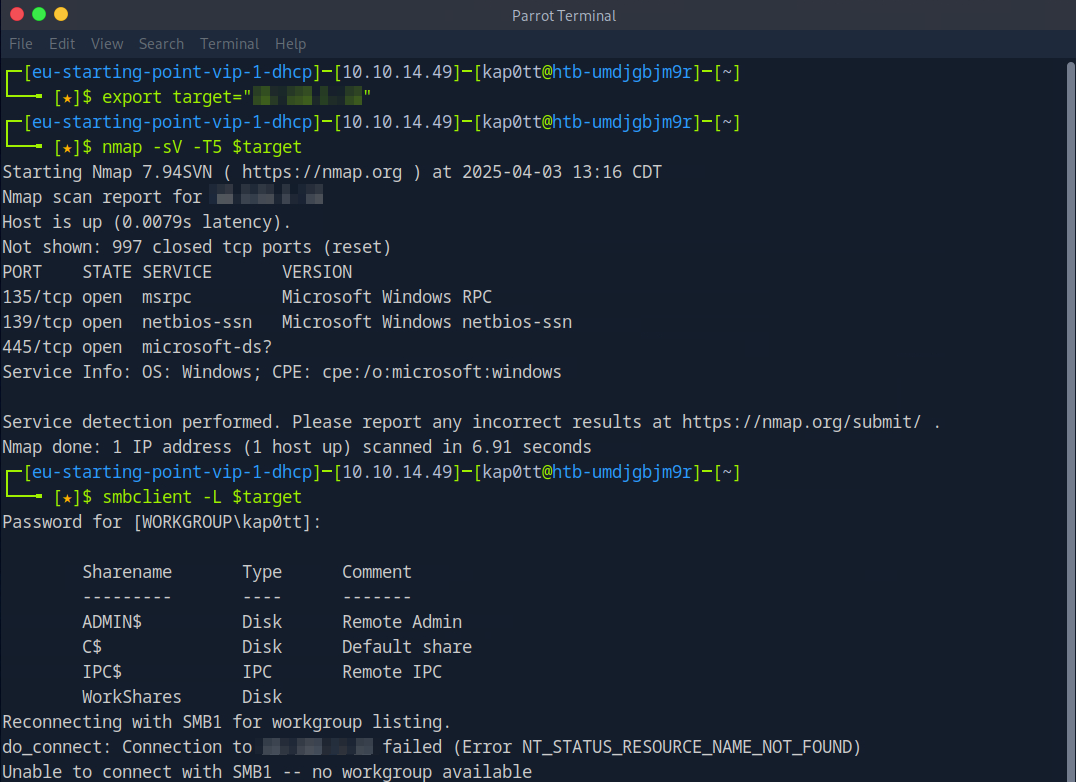Click the 445/tcp port entry
The width and height of the screenshot is (1076, 782).
pos(37,347)
